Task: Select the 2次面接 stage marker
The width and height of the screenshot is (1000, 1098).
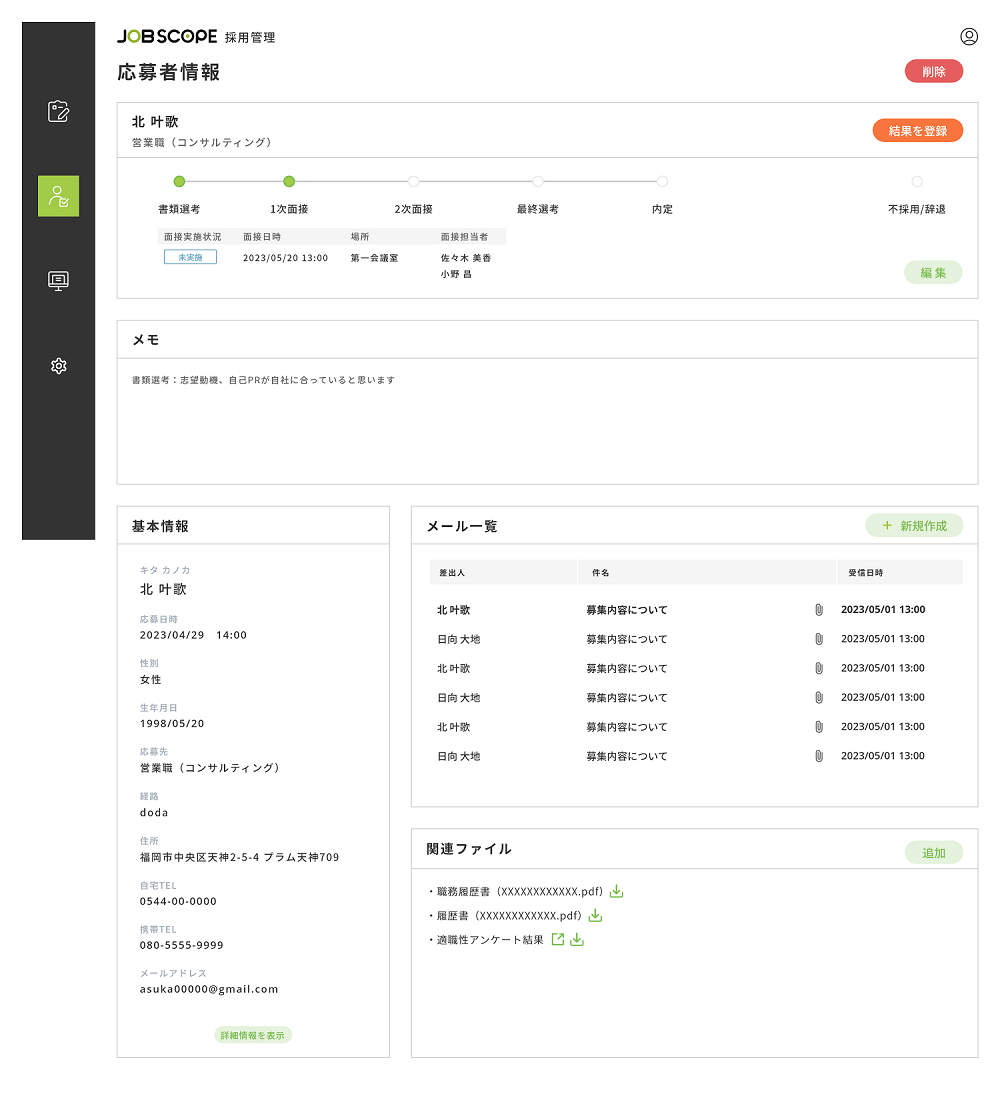Action: (414, 181)
